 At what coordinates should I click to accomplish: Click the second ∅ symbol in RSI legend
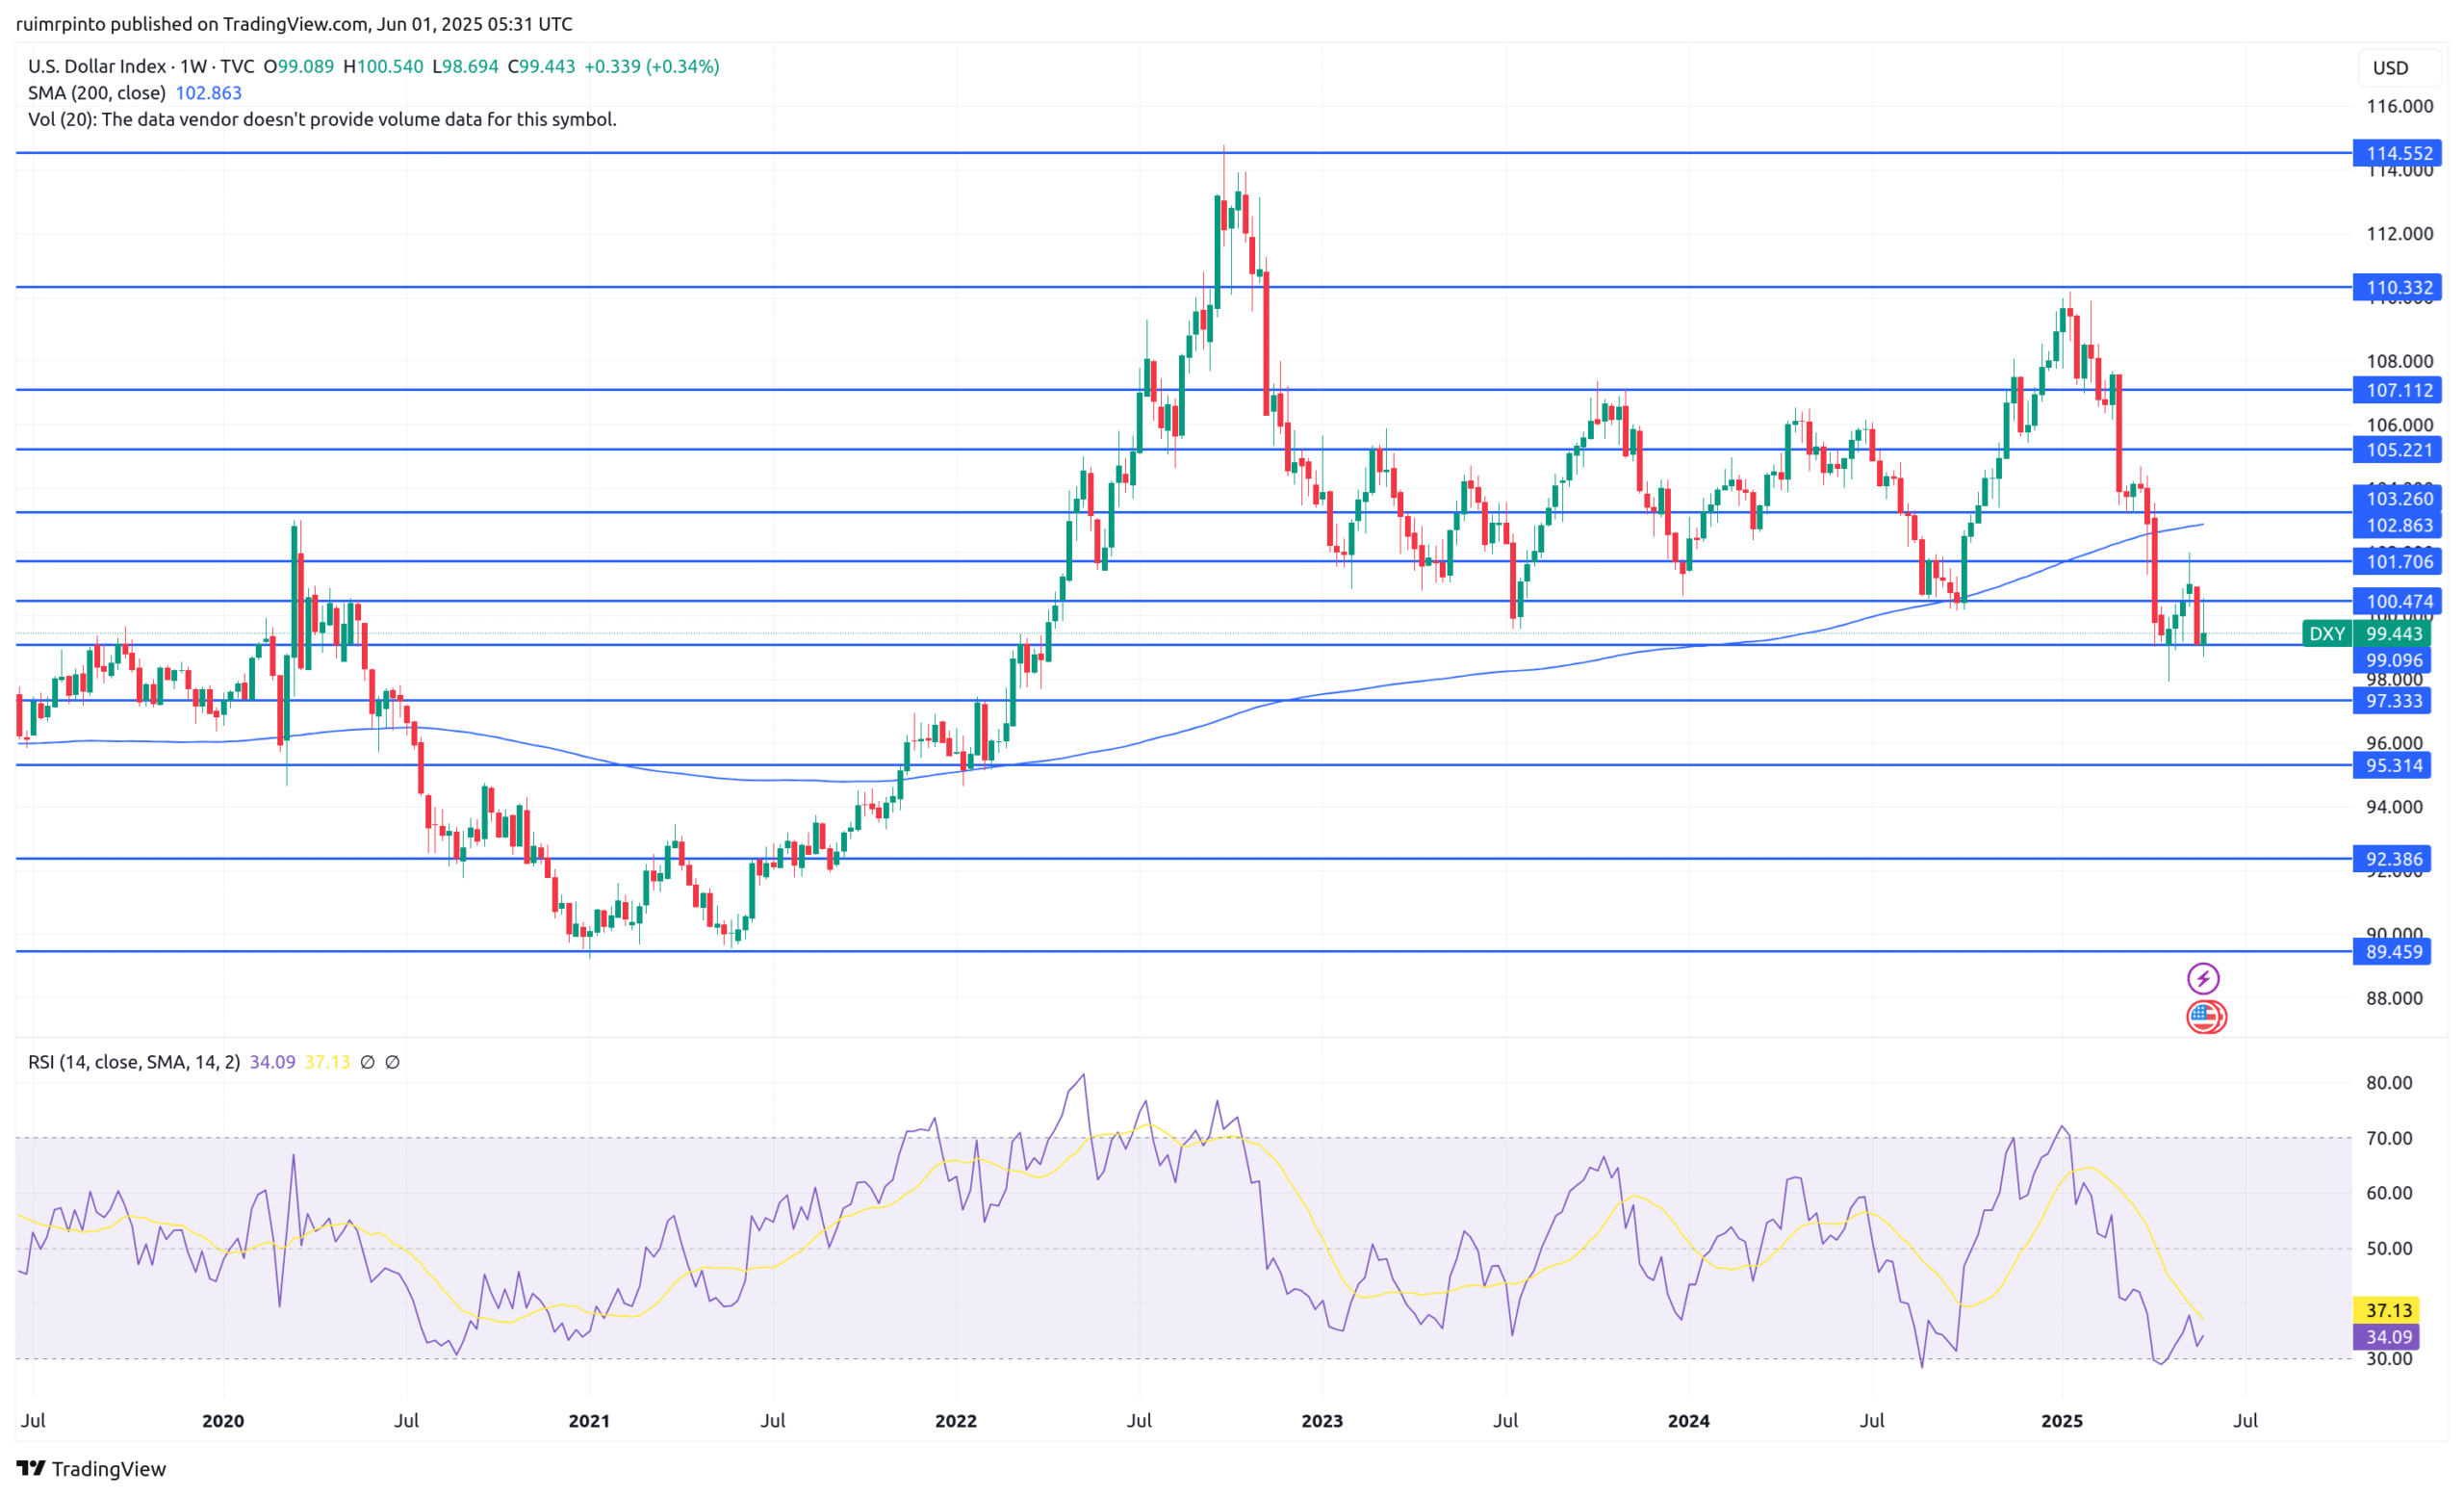pos(392,1062)
